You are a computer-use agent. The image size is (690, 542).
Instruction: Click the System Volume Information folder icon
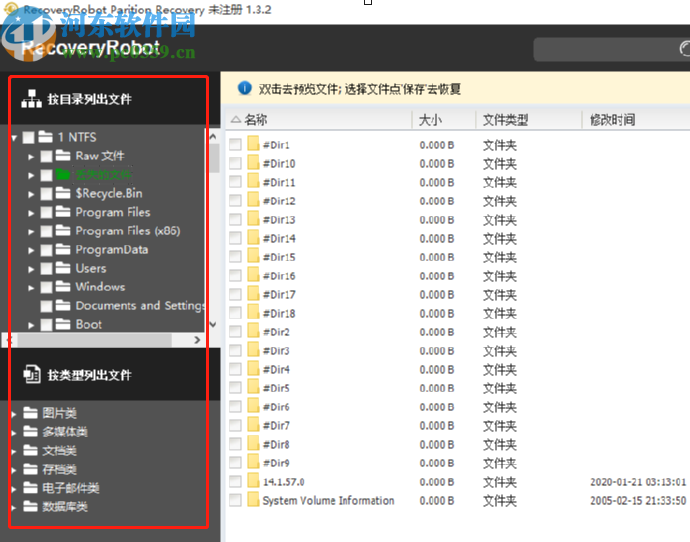(x=253, y=501)
